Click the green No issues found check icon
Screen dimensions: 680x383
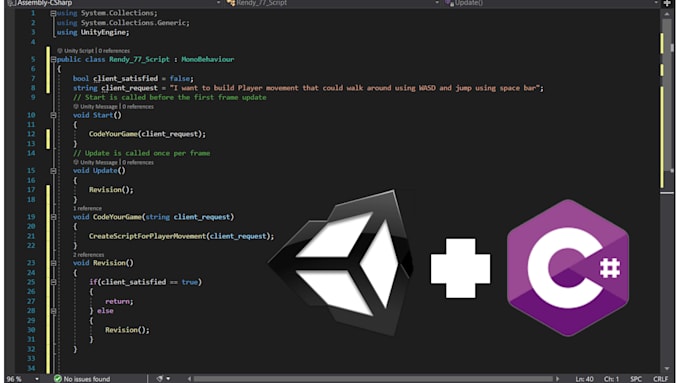click(x=58, y=379)
